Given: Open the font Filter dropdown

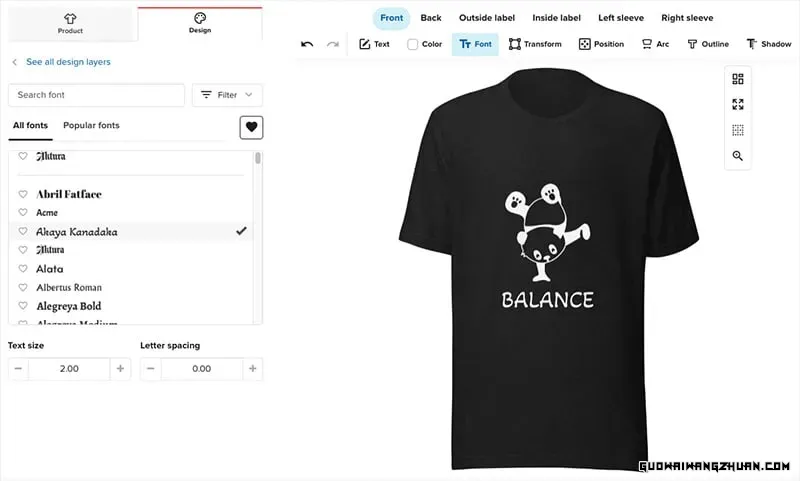Looking at the screenshot, I should click(227, 95).
